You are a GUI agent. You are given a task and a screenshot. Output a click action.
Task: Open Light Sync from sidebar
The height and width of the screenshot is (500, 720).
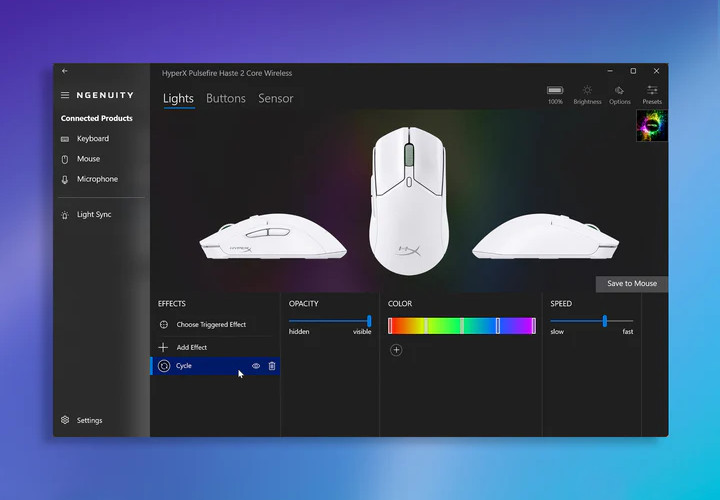click(x=94, y=214)
